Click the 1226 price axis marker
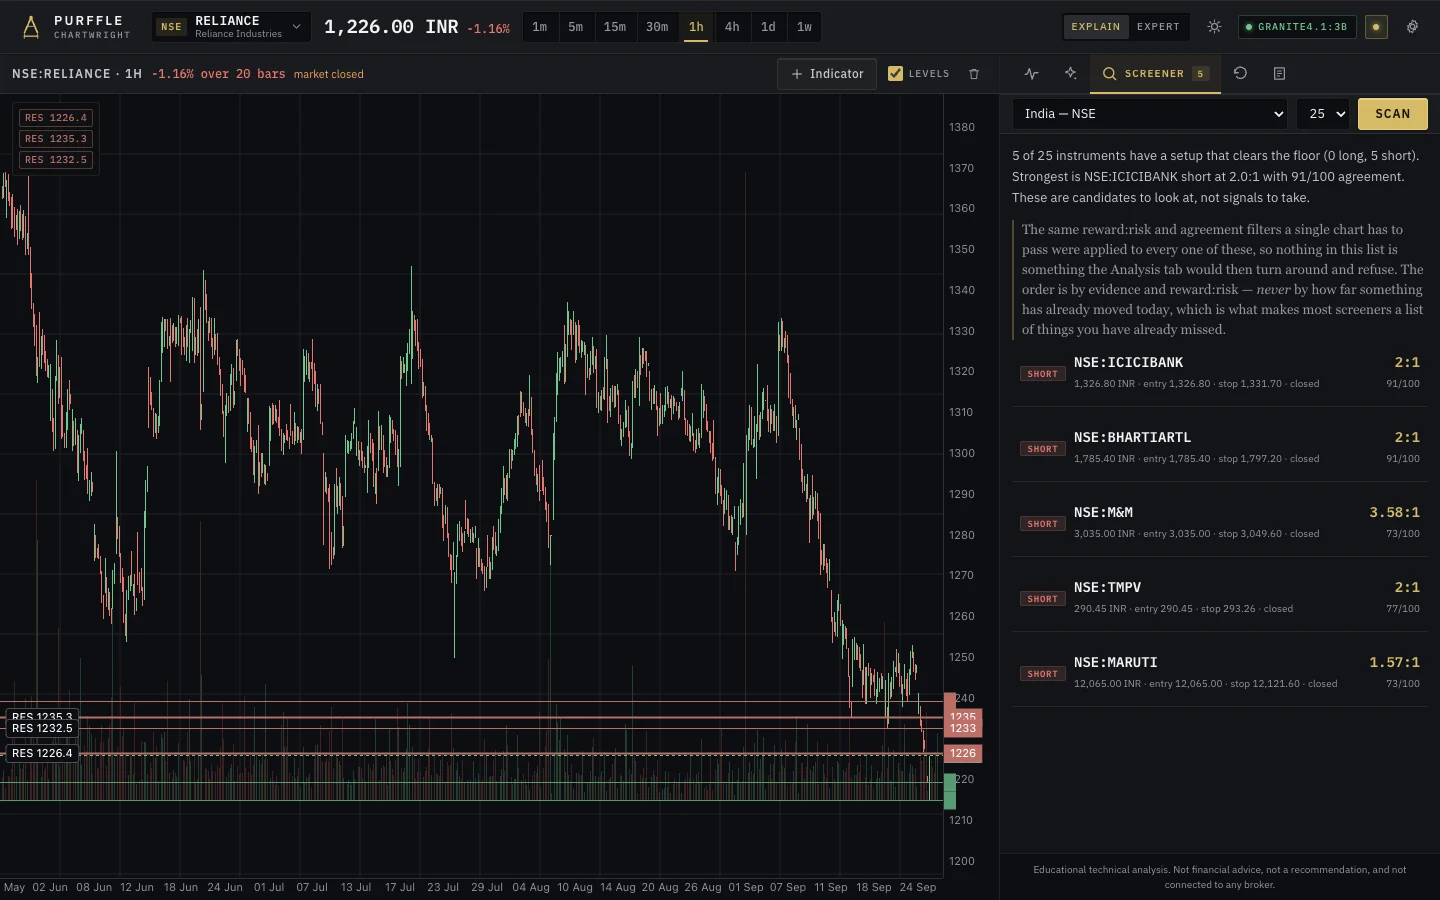Viewport: 1440px width, 900px height. coord(963,753)
